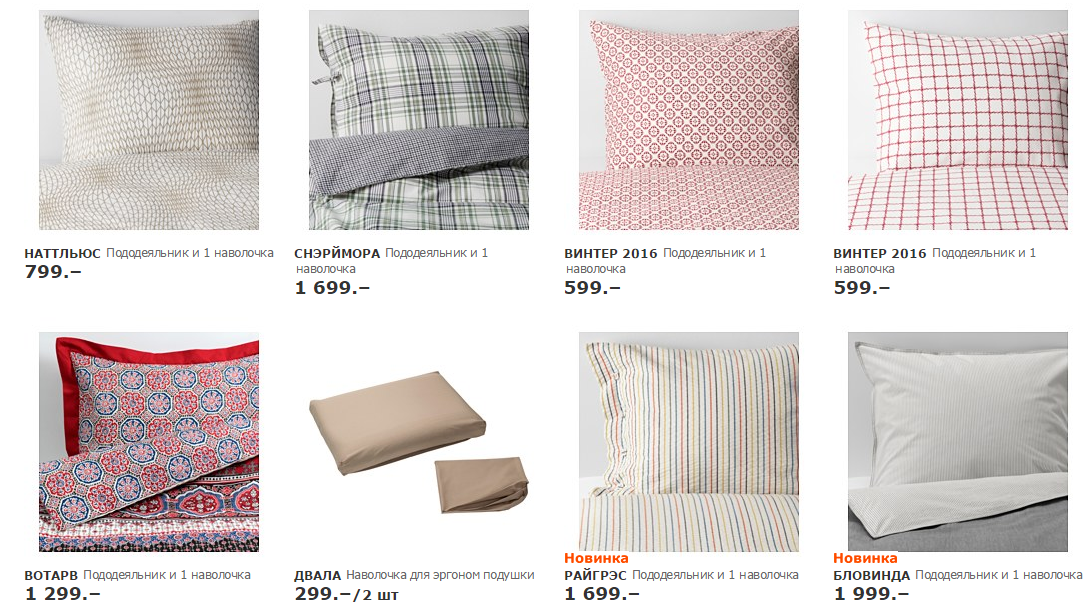
Task: Select the ДВАЛА product name link
Action: 318,576
